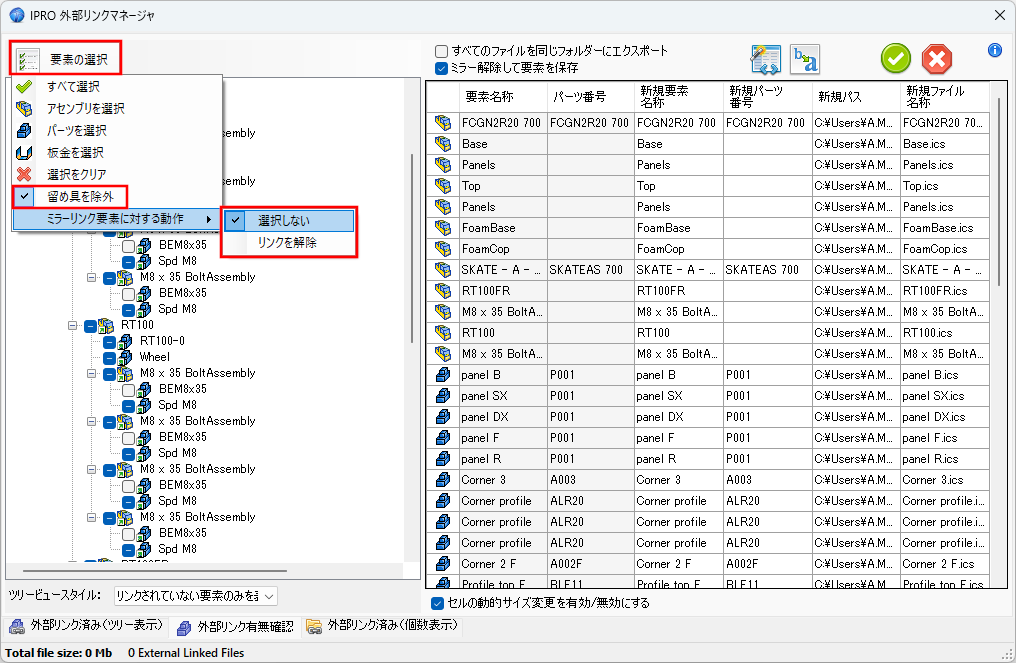Viewport: 1016px width, 663px height.
Task: Click Top row assembly icon
Action: 443,186
